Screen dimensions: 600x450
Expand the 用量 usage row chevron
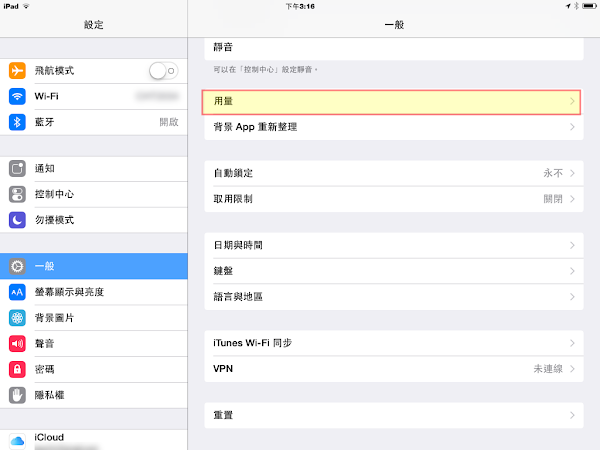(572, 101)
